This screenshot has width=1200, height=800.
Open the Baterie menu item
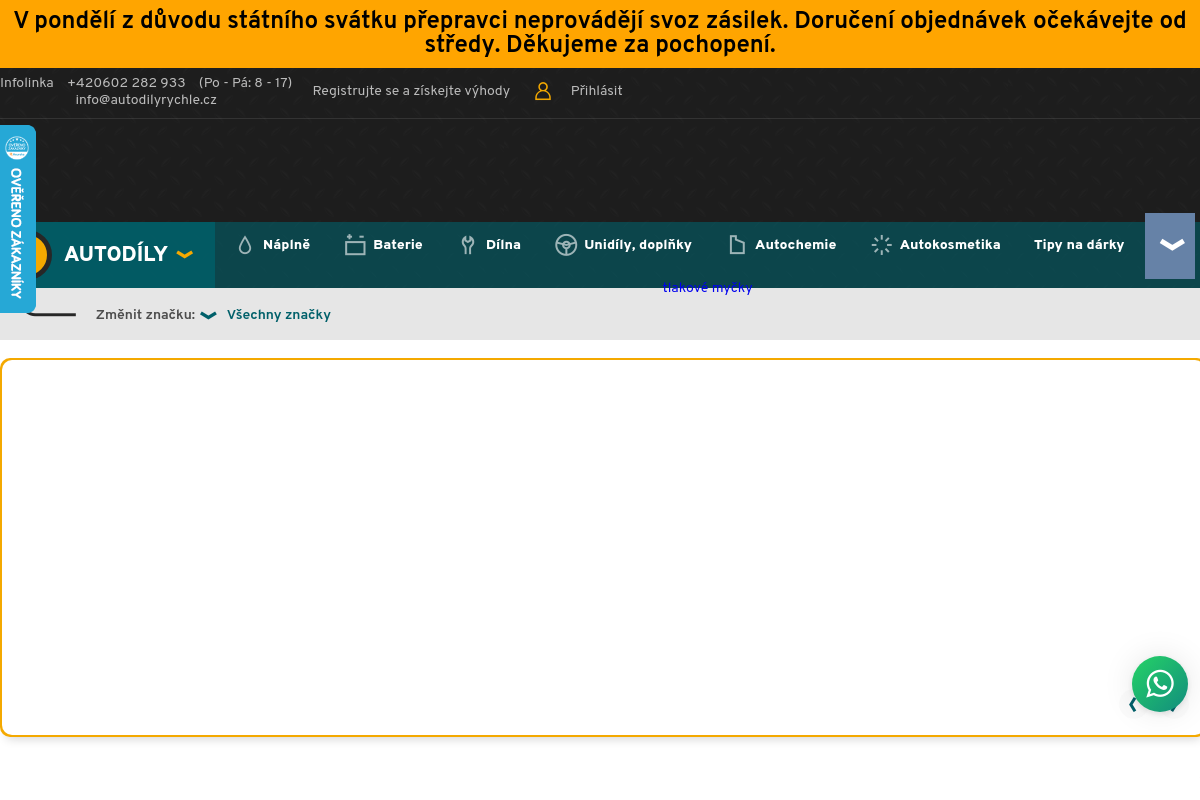click(x=398, y=245)
